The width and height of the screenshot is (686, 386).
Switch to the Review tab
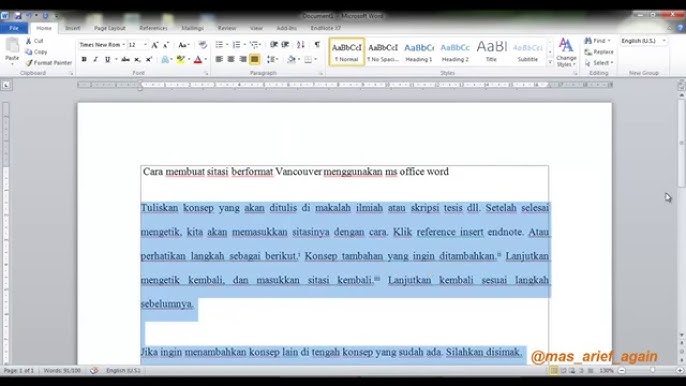(227, 28)
